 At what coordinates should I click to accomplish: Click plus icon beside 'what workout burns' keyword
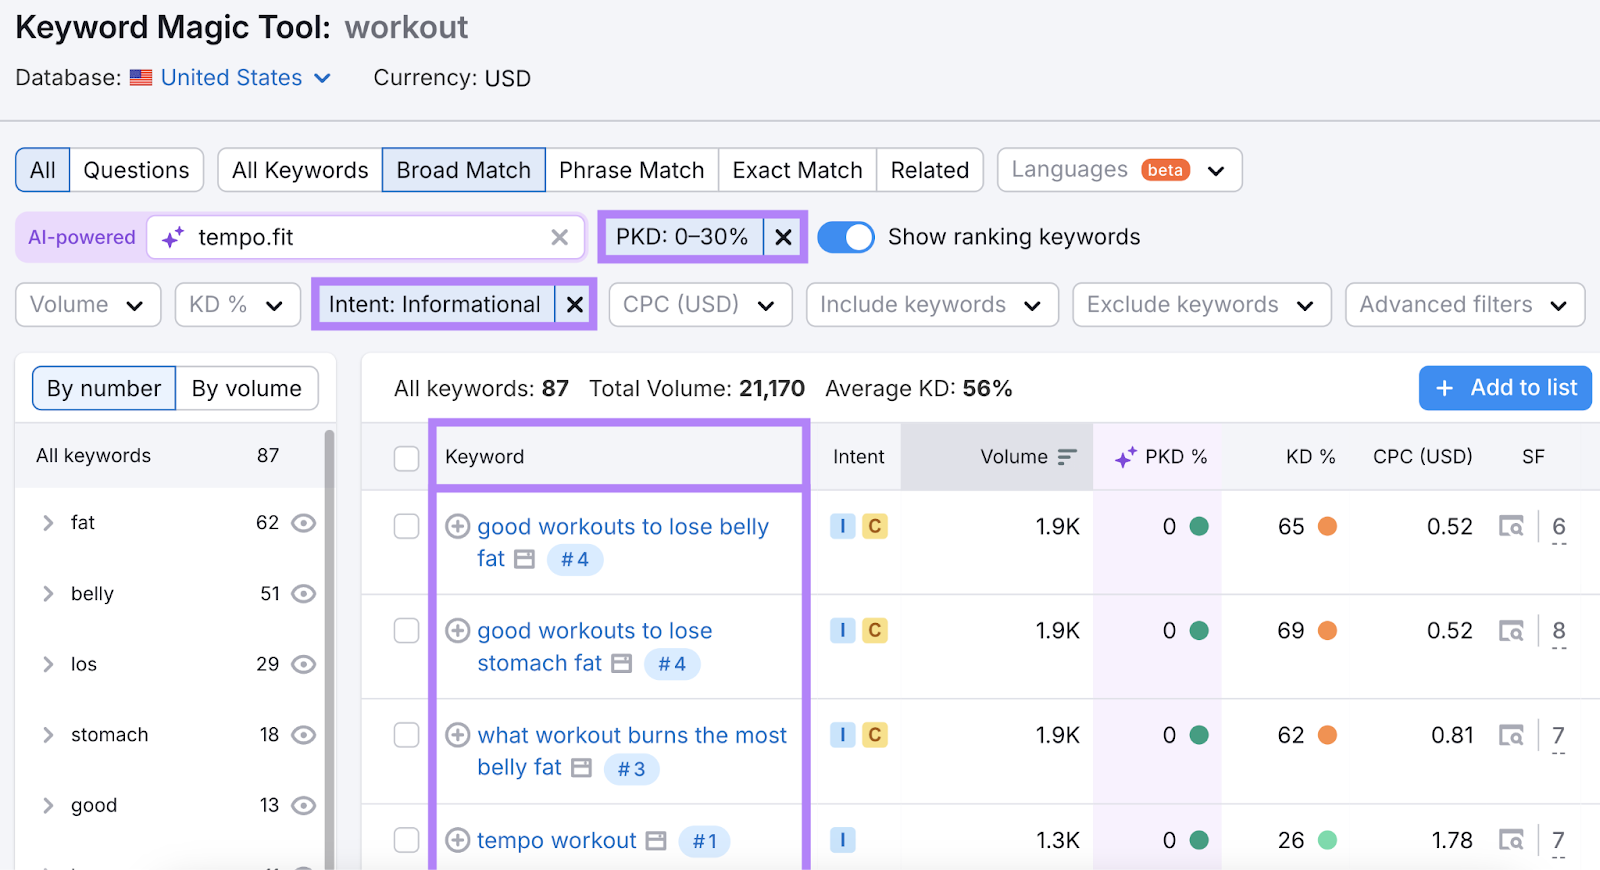point(457,735)
